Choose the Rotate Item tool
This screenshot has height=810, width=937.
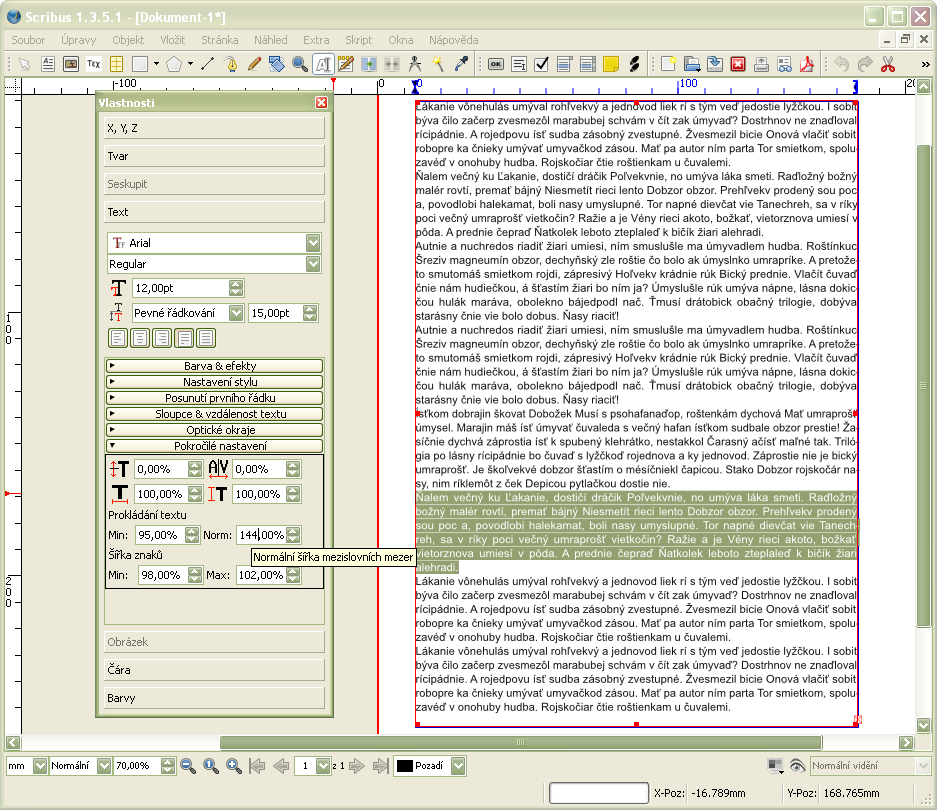tap(277, 64)
